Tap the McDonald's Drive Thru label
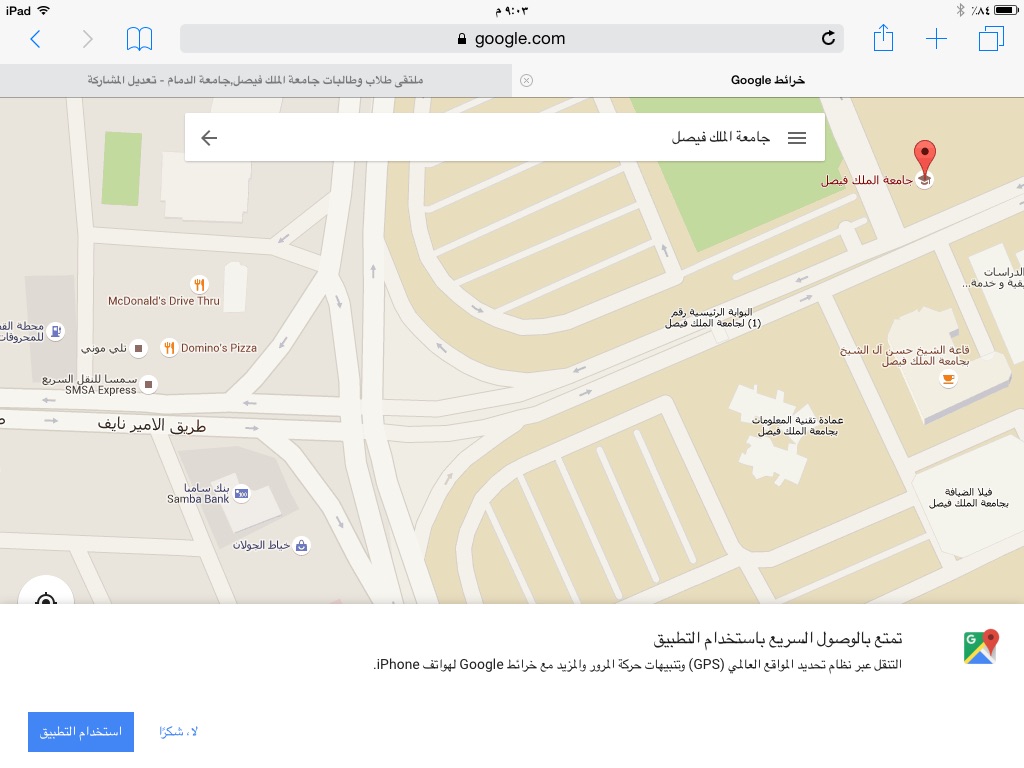The width and height of the screenshot is (1024, 768). pyautogui.click(x=164, y=301)
